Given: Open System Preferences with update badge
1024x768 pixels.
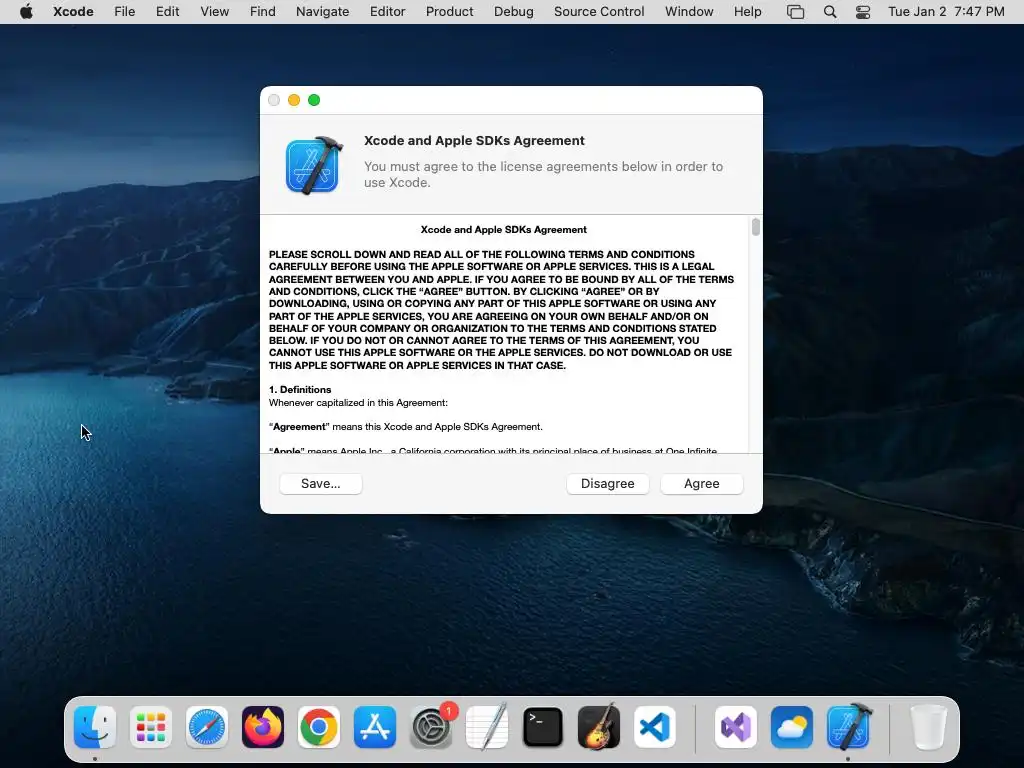Looking at the screenshot, I should coord(431,727).
